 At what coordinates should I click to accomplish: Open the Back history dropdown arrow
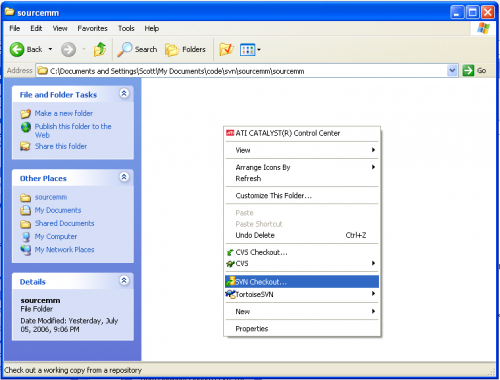(x=50, y=49)
